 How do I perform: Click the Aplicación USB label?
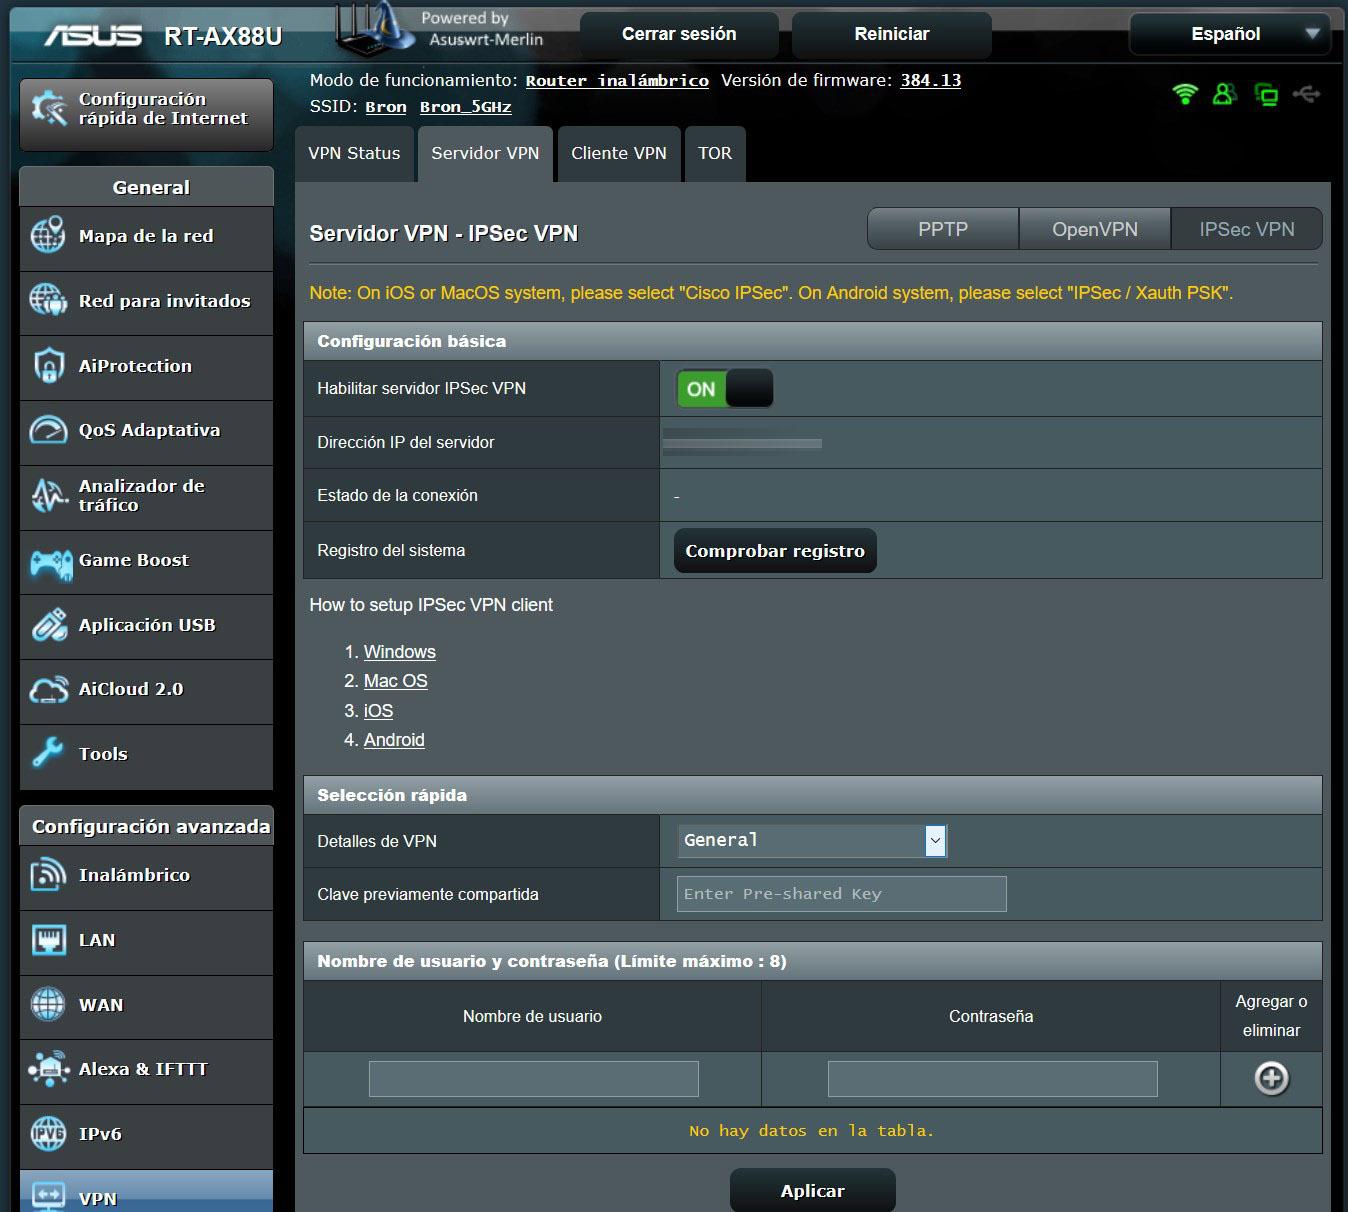(x=147, y=625)
